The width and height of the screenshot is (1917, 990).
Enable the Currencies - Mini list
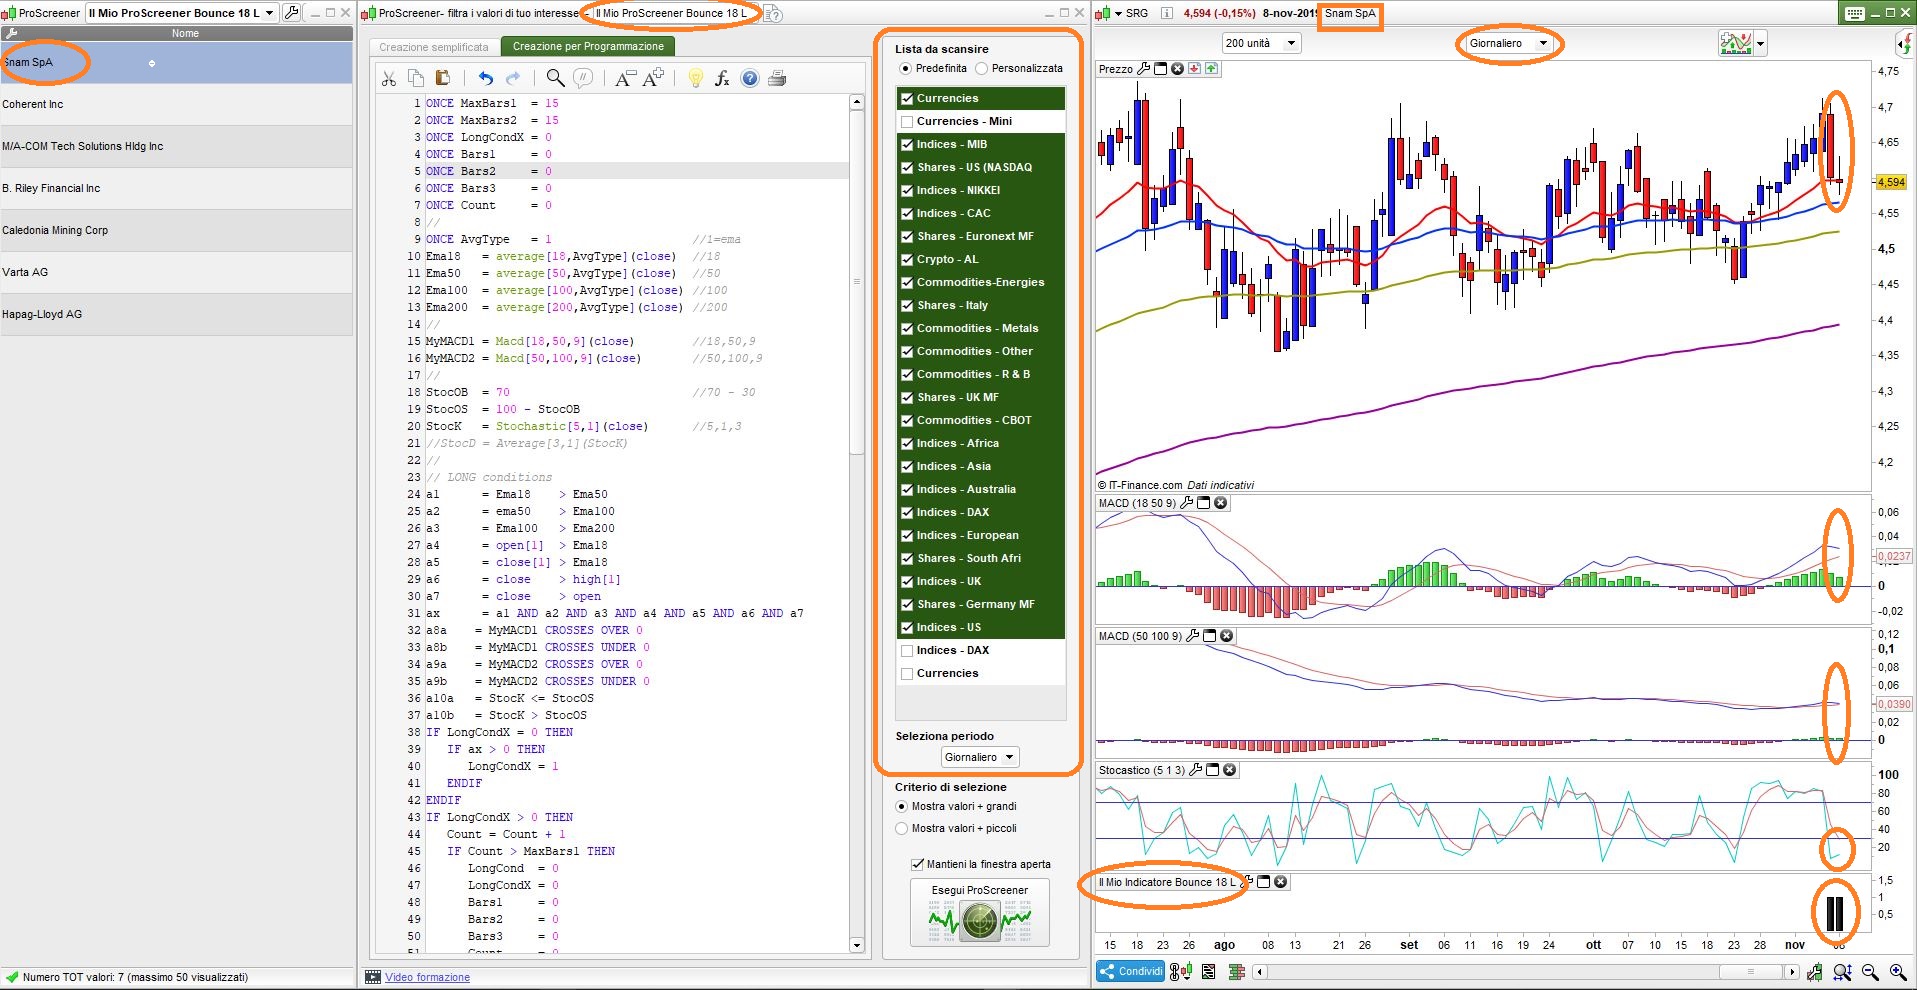pos(907,121)
